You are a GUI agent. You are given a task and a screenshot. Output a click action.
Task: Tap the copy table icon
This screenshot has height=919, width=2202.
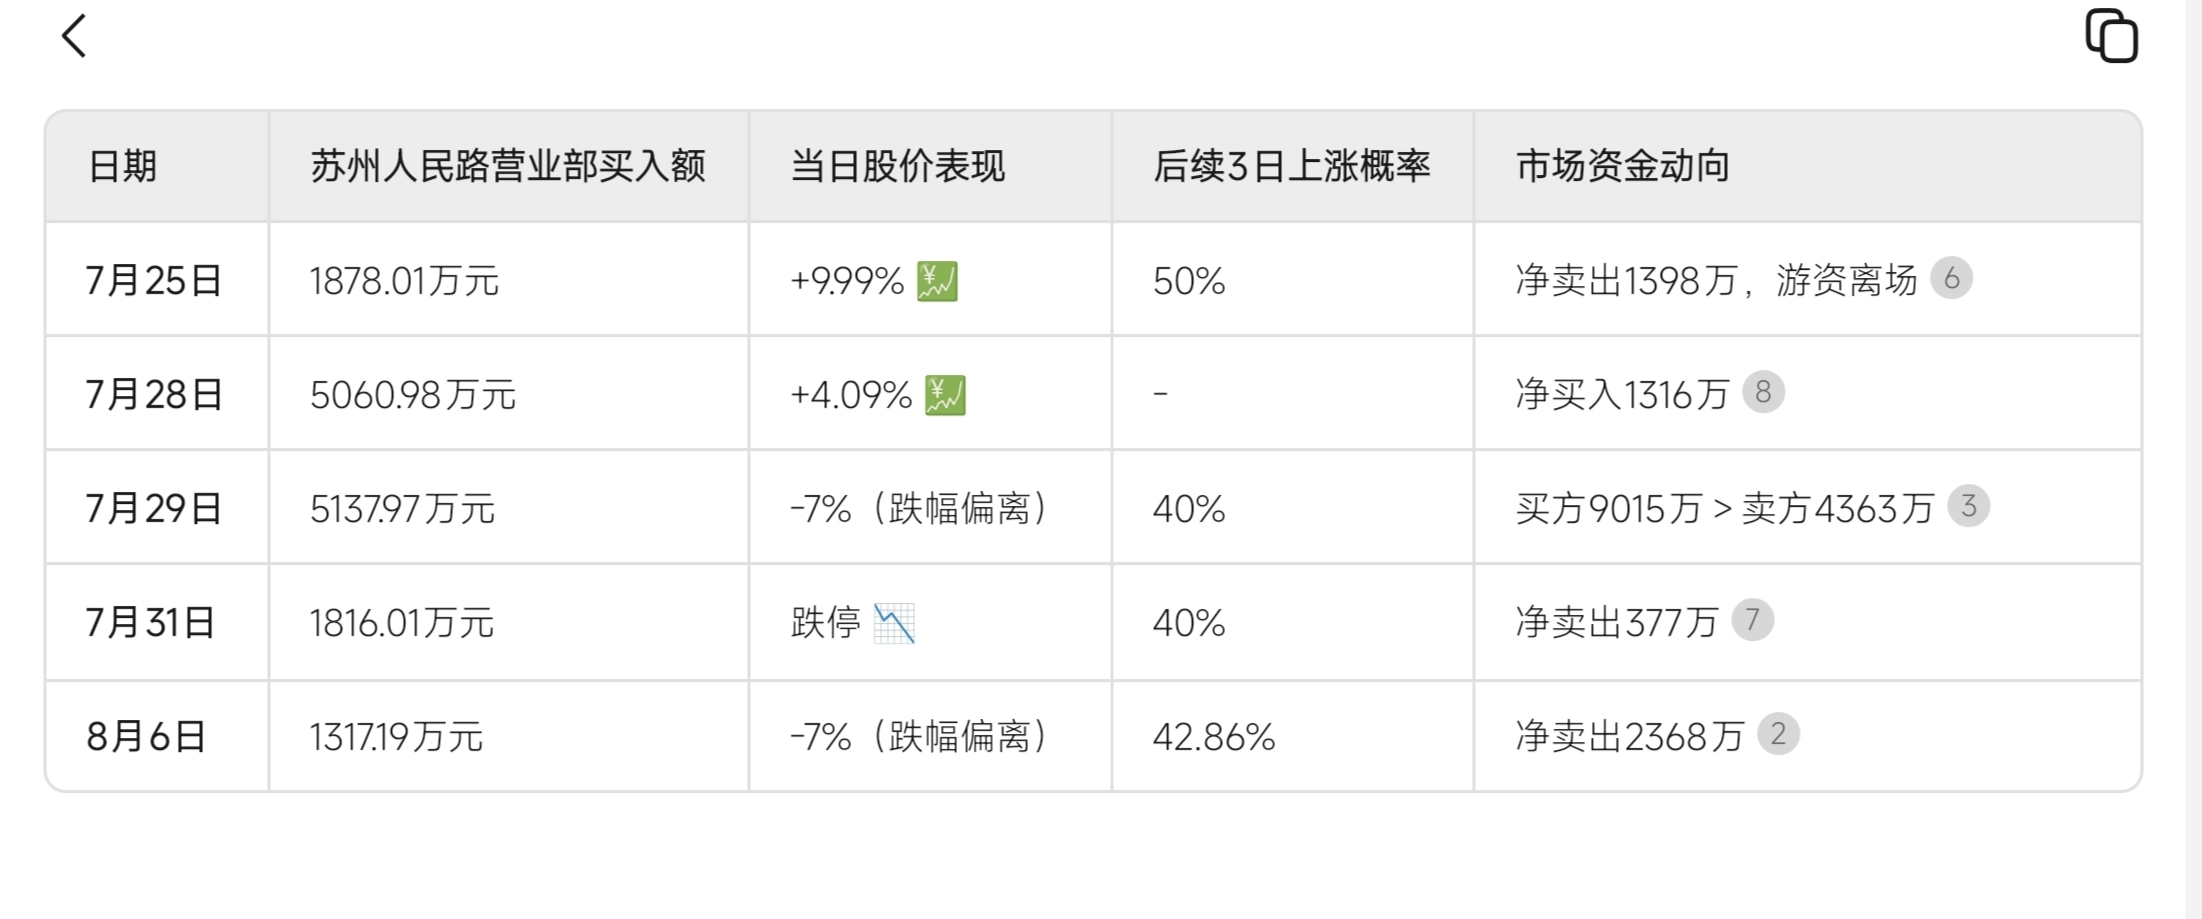point(2111,37)
